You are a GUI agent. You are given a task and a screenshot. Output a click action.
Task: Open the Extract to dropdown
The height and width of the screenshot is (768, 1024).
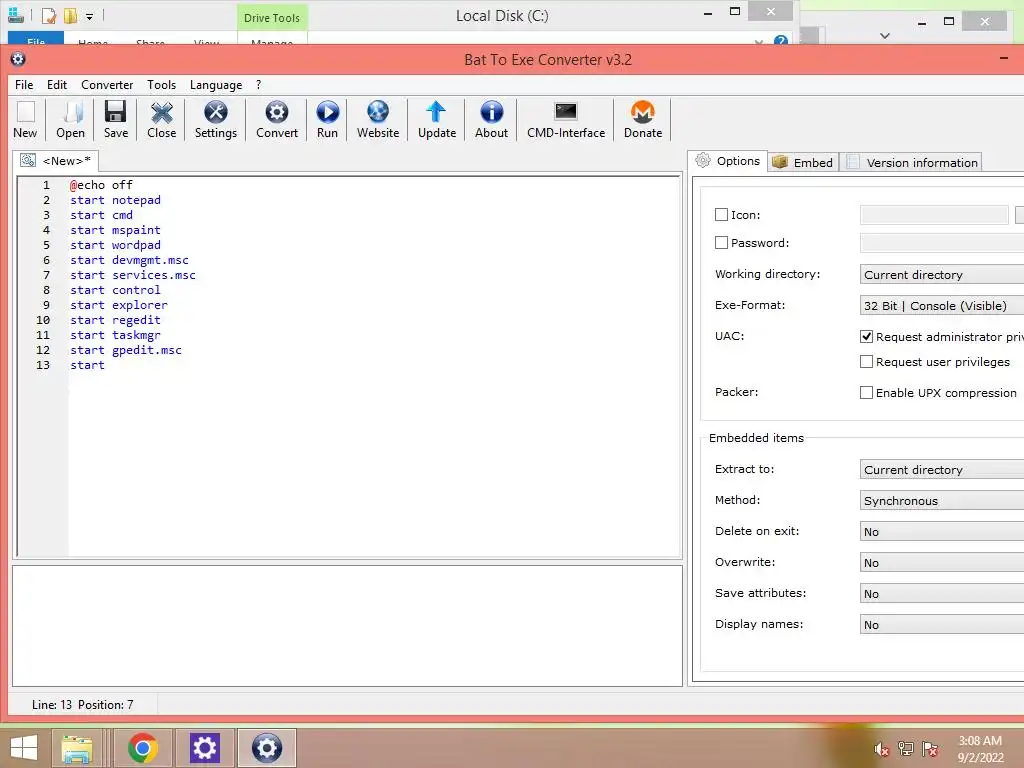pyautogui.click(x=942, y=470)
